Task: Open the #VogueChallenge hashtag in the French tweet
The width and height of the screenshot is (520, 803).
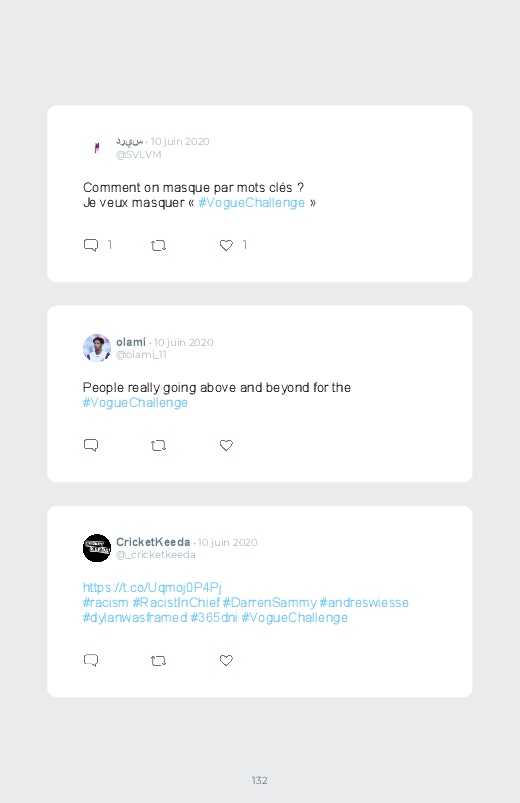Action: tap(252, 203)
